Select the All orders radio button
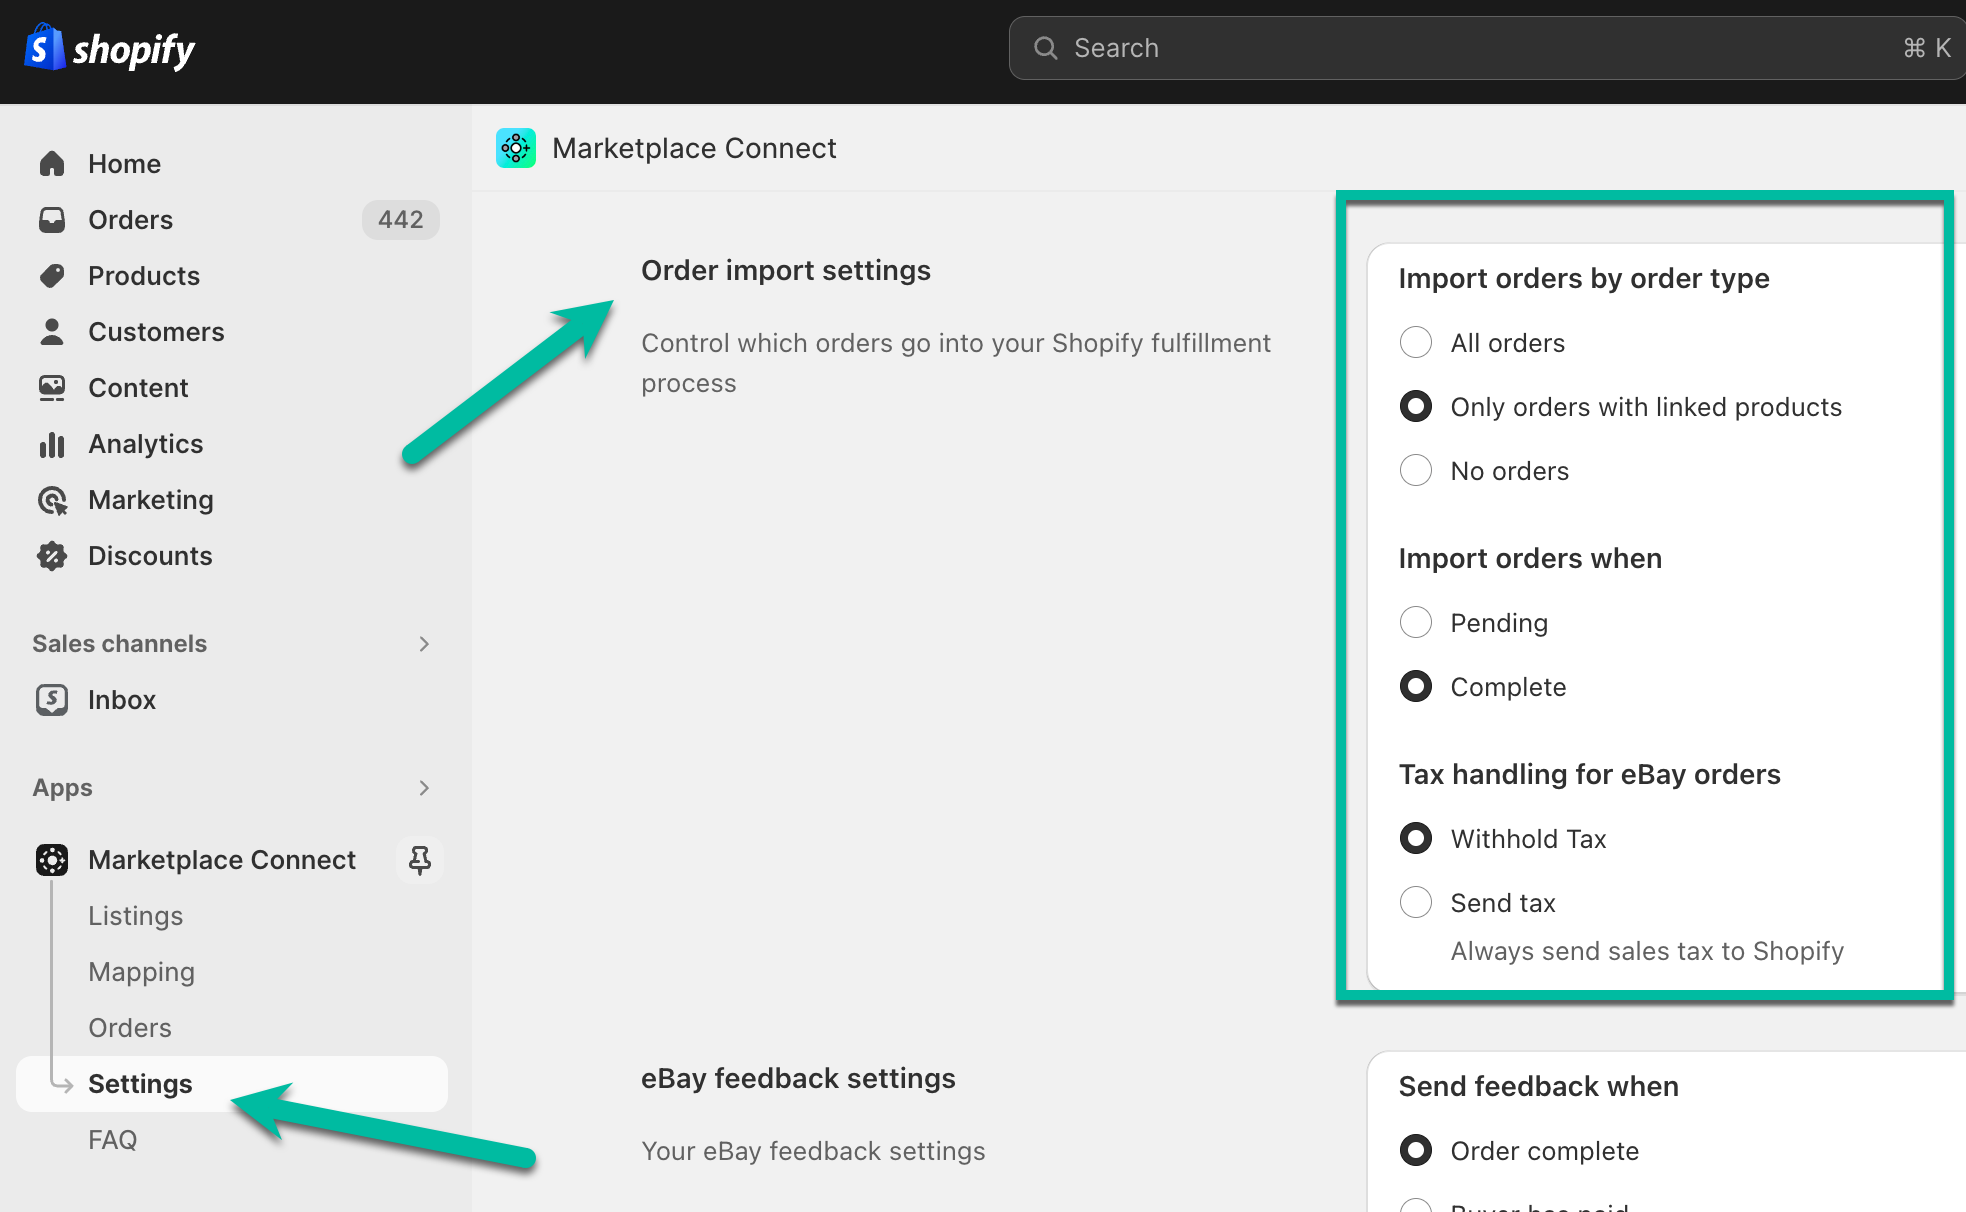 click(1416, 342)
